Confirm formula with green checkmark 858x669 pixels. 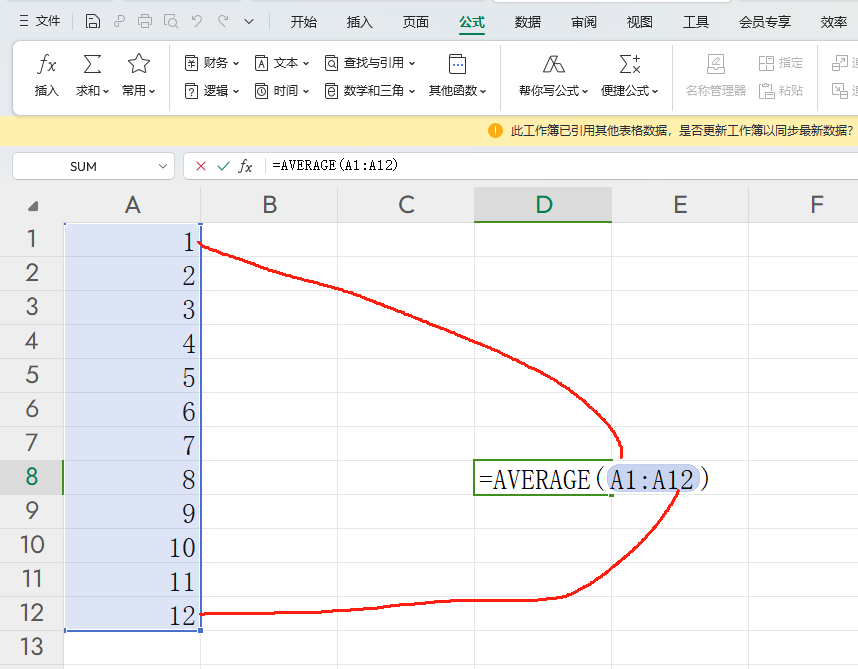pyautogui.click(x=223, y=166)
